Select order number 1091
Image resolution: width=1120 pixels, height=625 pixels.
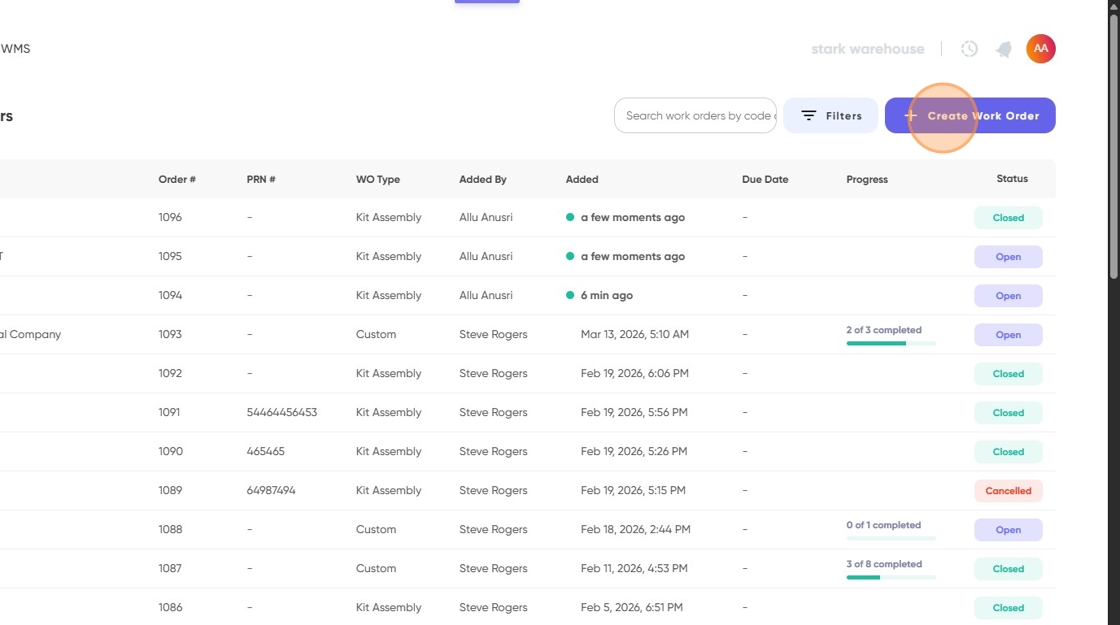tap(169, 412)
